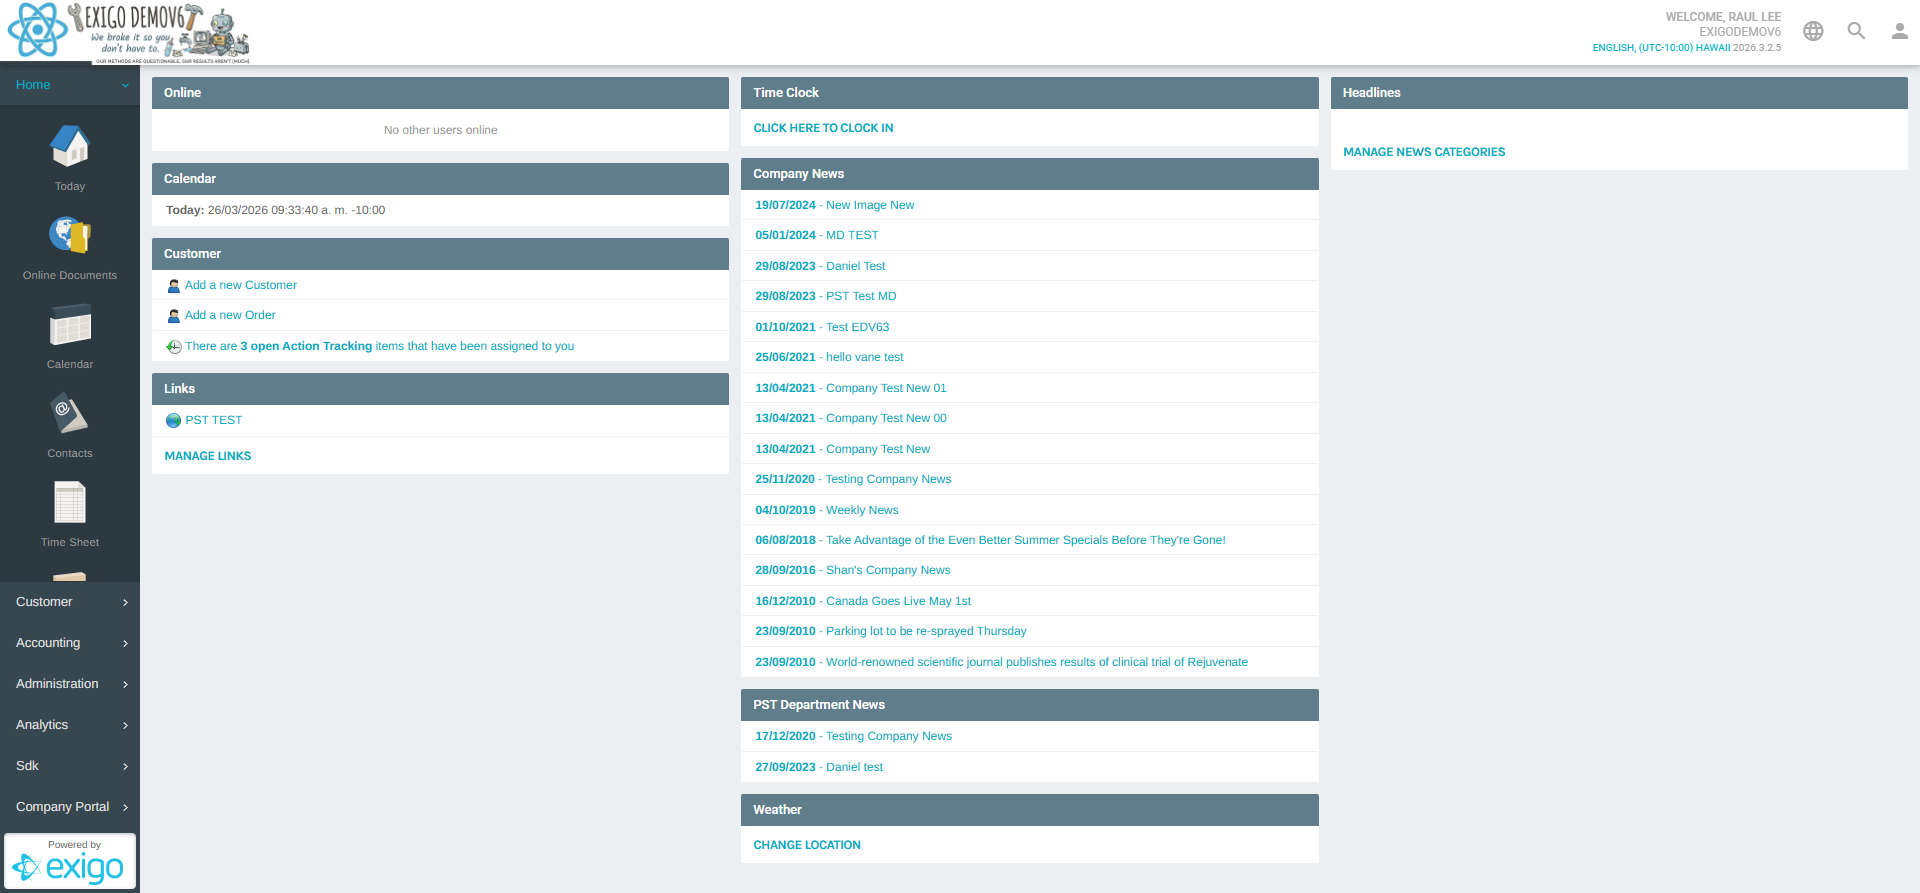Open Online Documents from the sidebar
The height and width of the screenshot is (893, 1920).
(70, 237)
